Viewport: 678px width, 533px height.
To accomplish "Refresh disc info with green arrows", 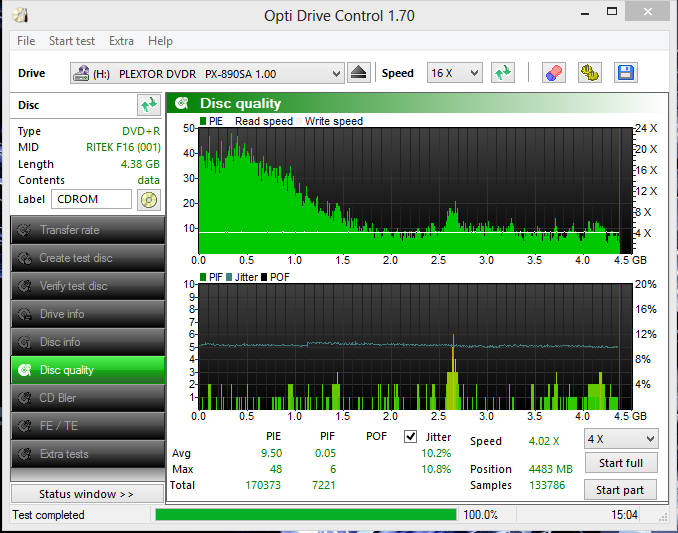I will click(x=149, y=105).
